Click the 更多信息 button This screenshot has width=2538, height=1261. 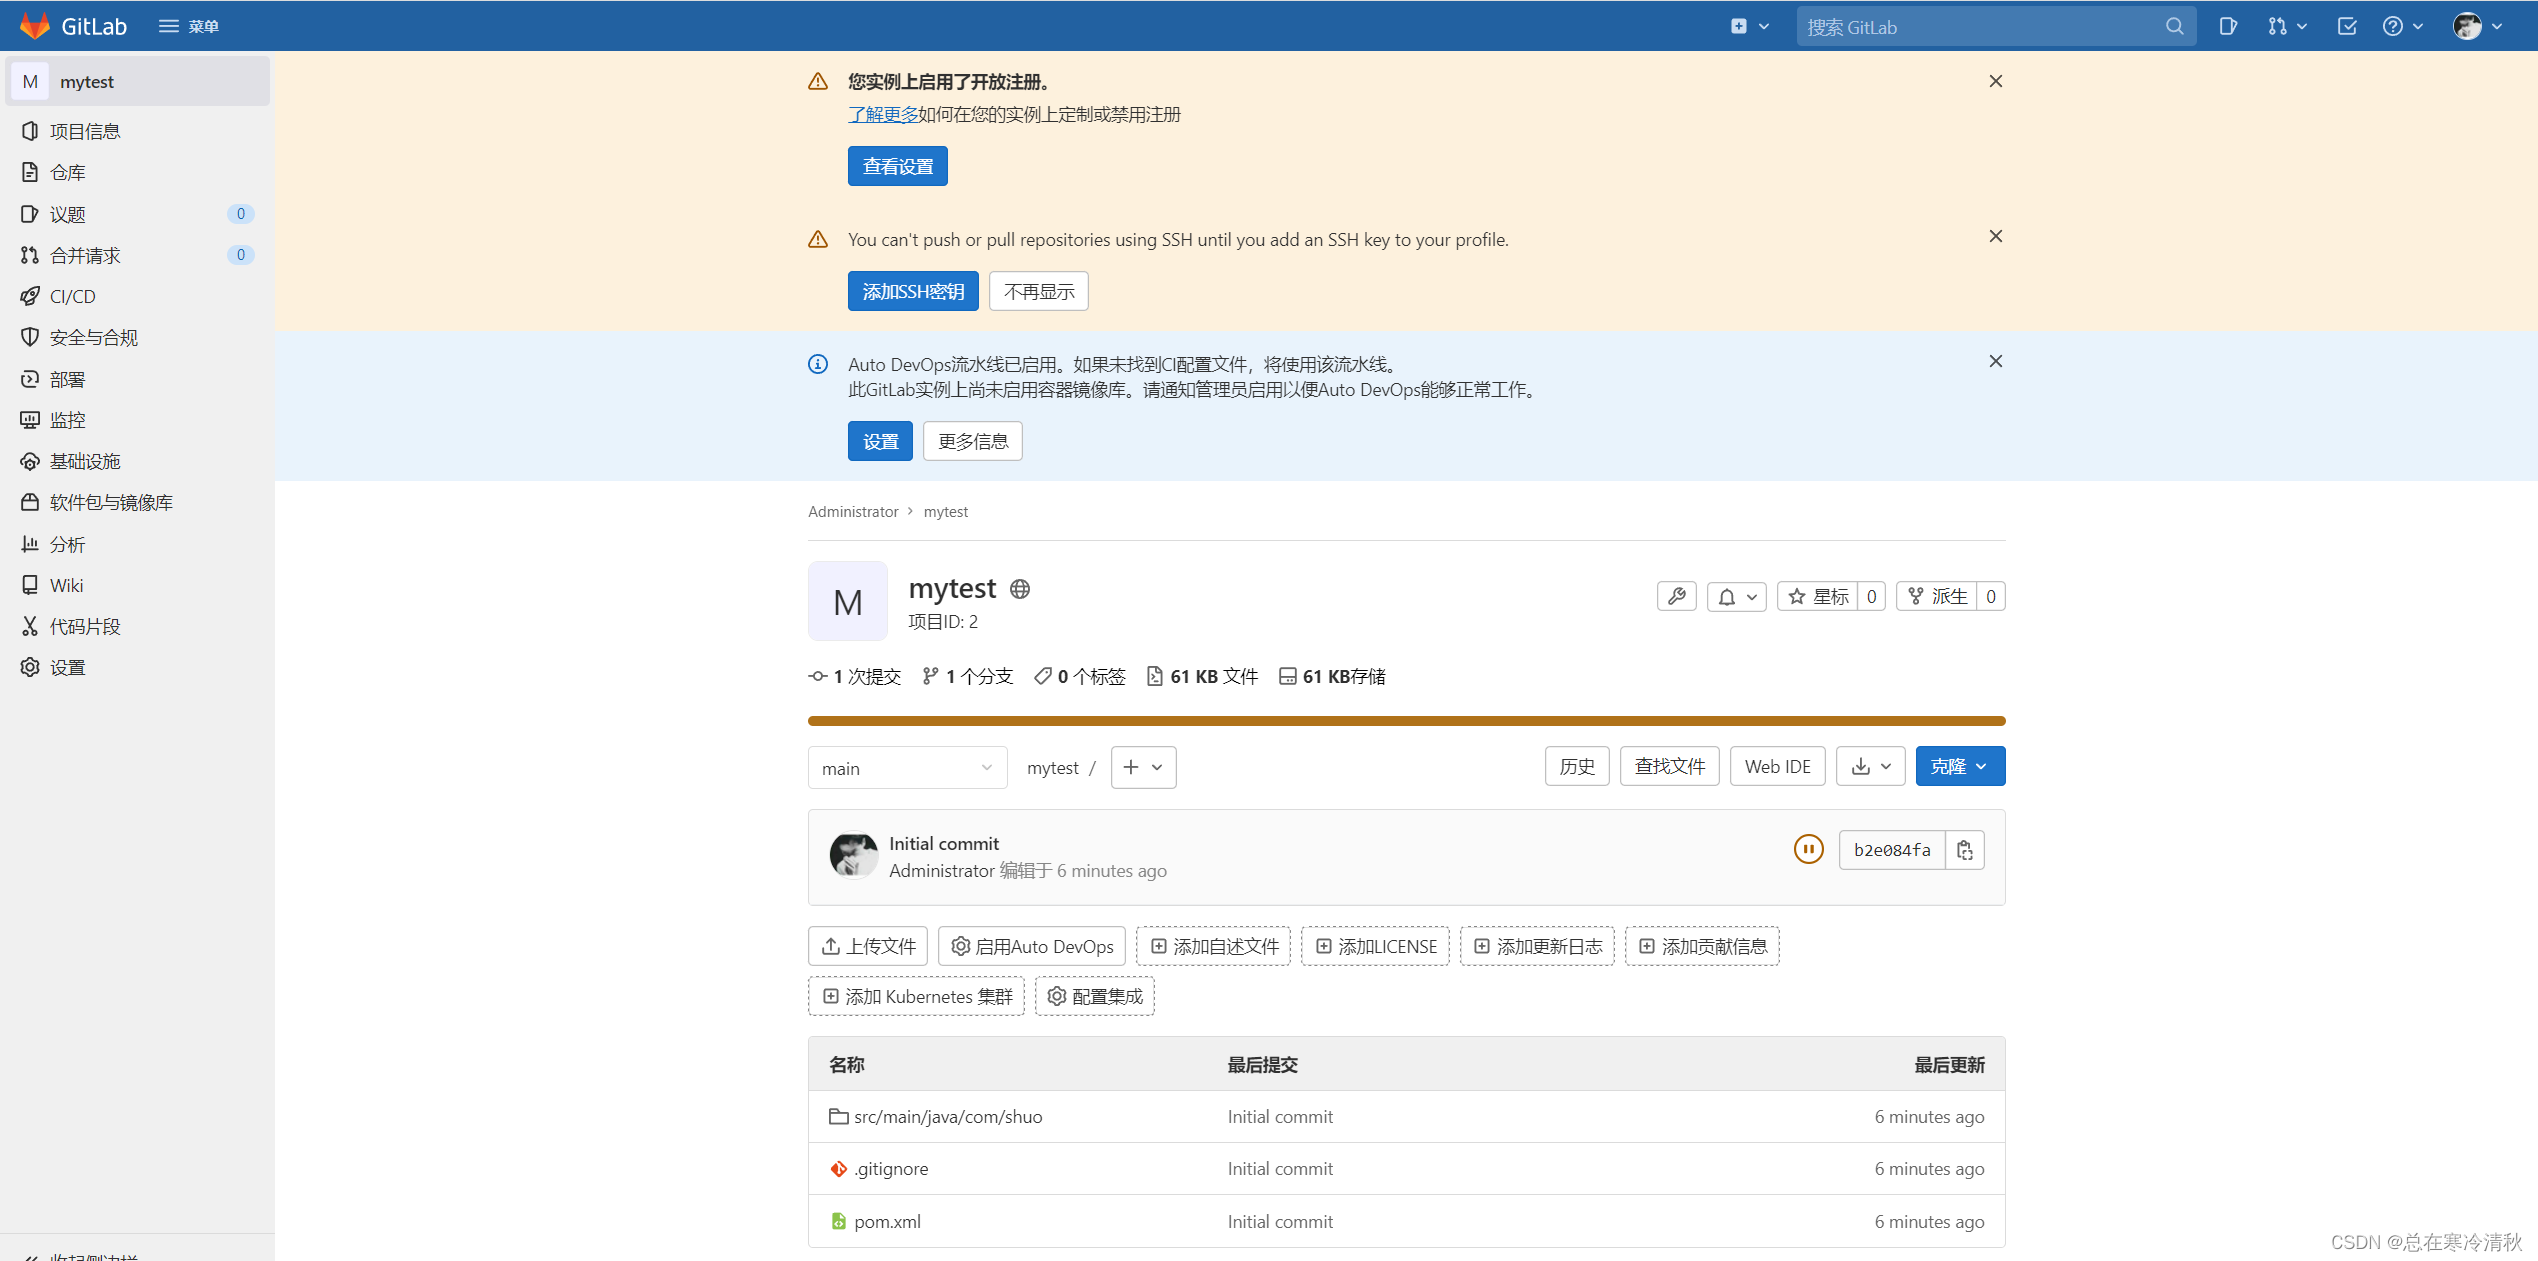point(973,441)
